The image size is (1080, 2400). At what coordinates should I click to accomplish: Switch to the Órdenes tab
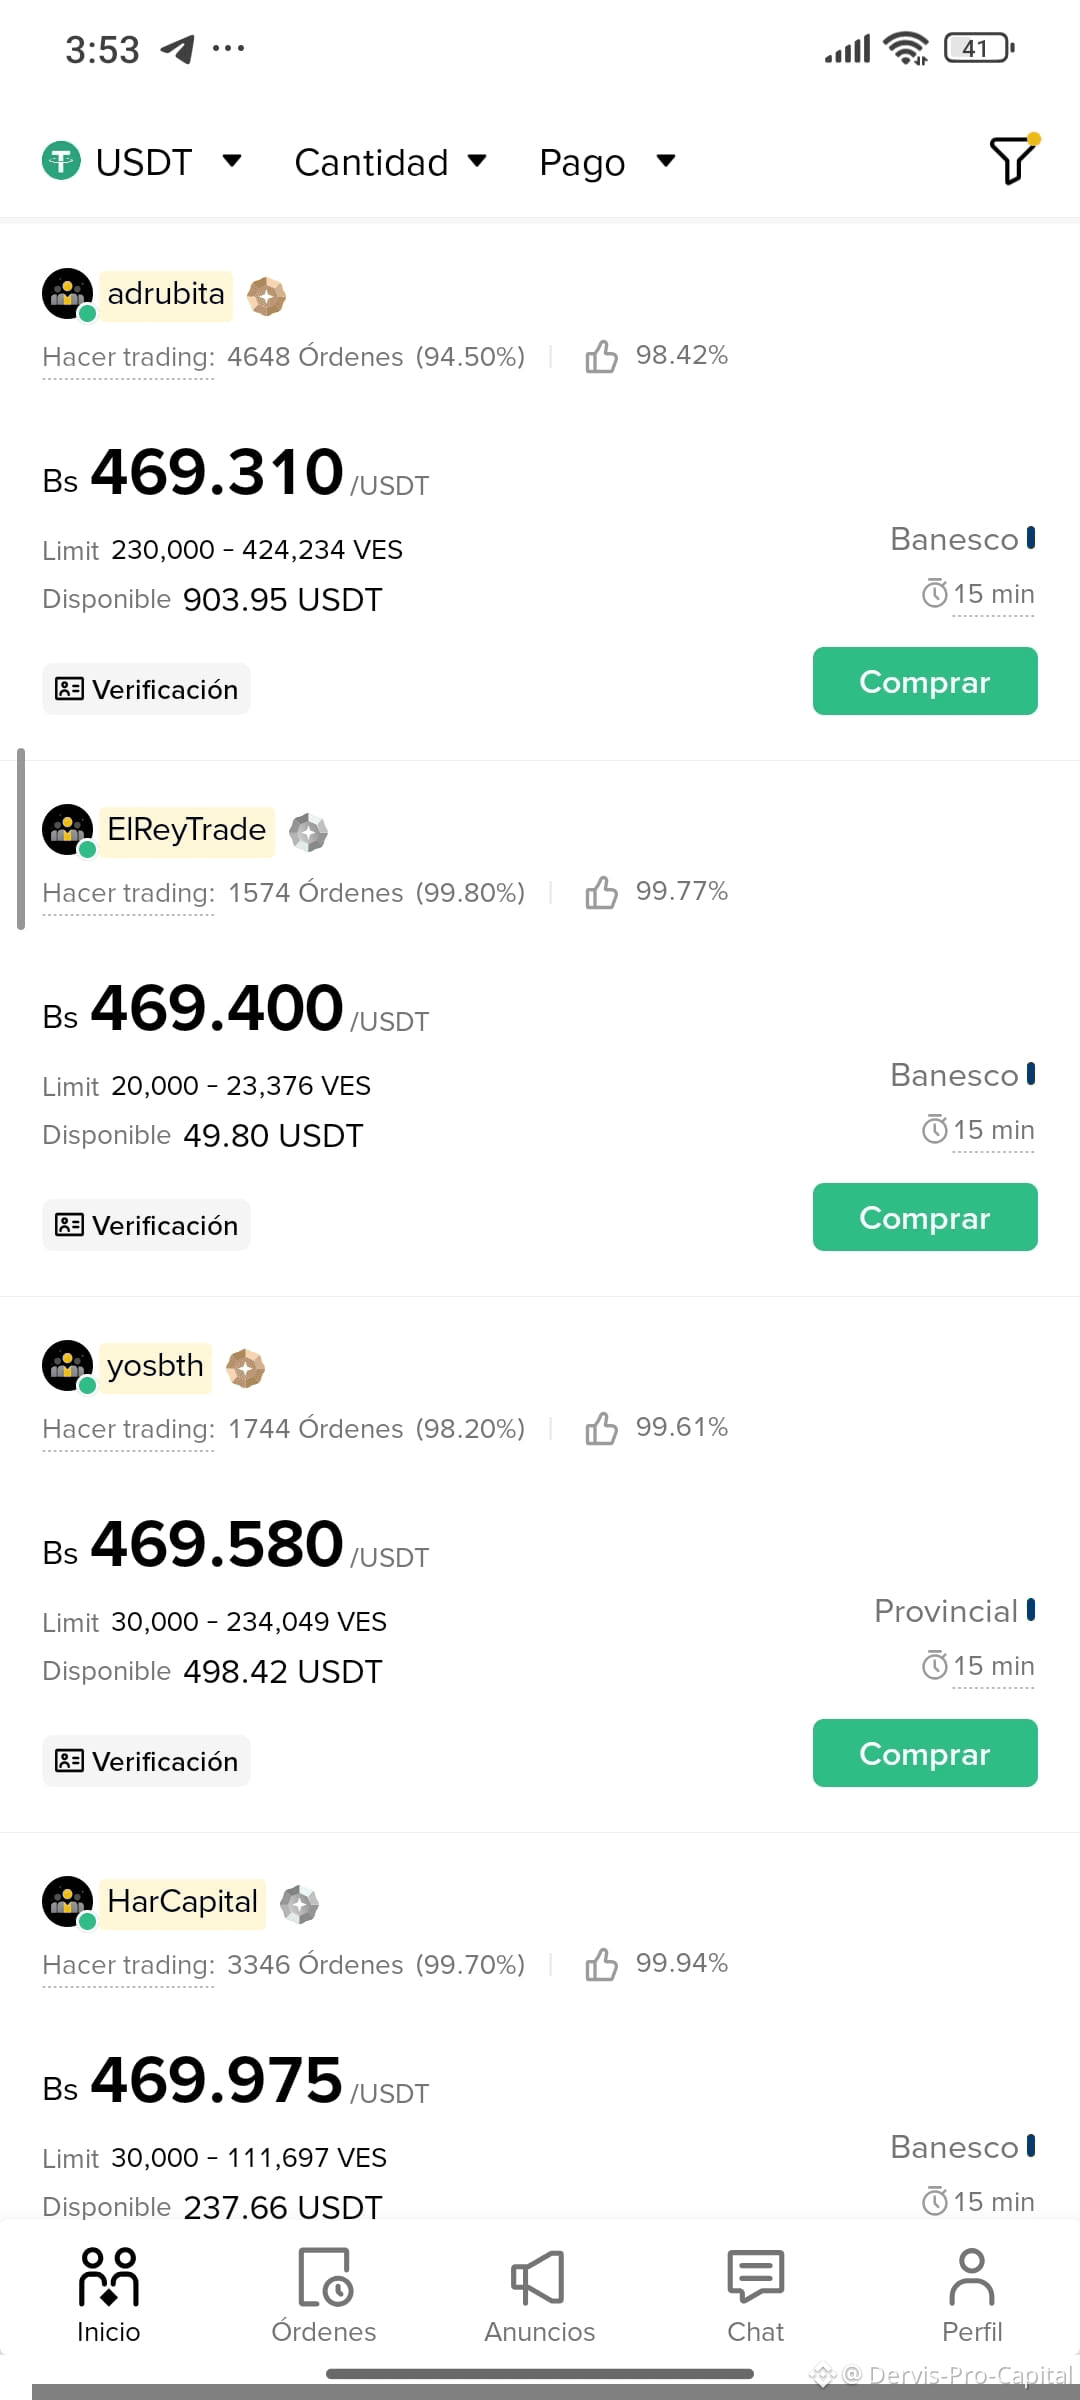[323, 2290]
